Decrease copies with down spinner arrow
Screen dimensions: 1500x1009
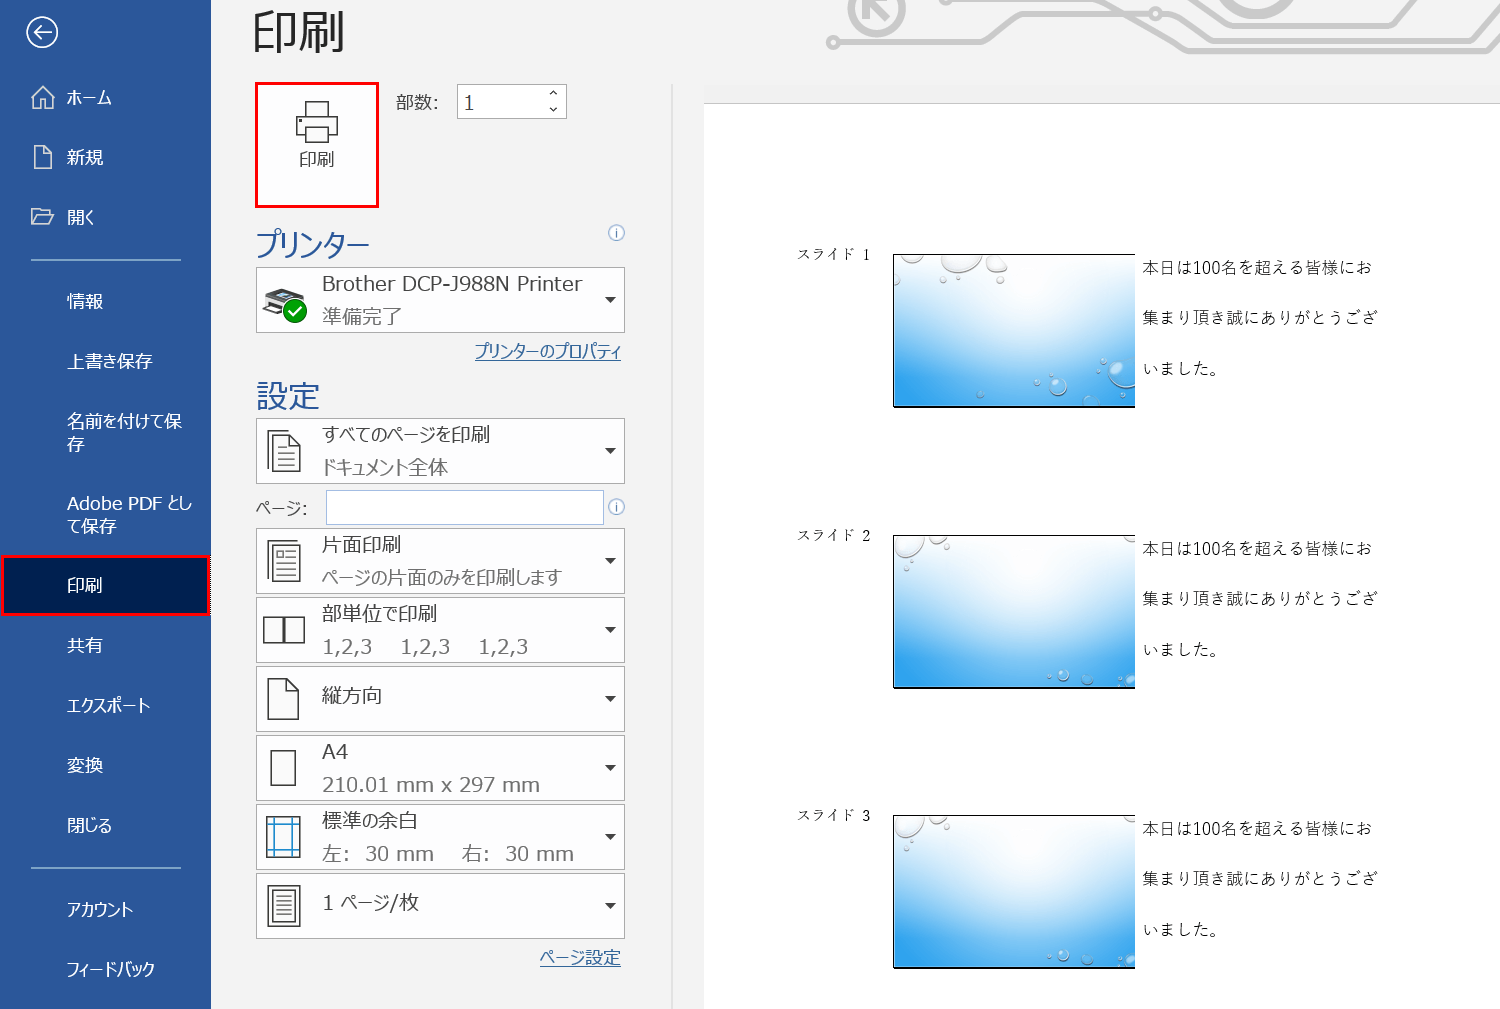[553, 110]
